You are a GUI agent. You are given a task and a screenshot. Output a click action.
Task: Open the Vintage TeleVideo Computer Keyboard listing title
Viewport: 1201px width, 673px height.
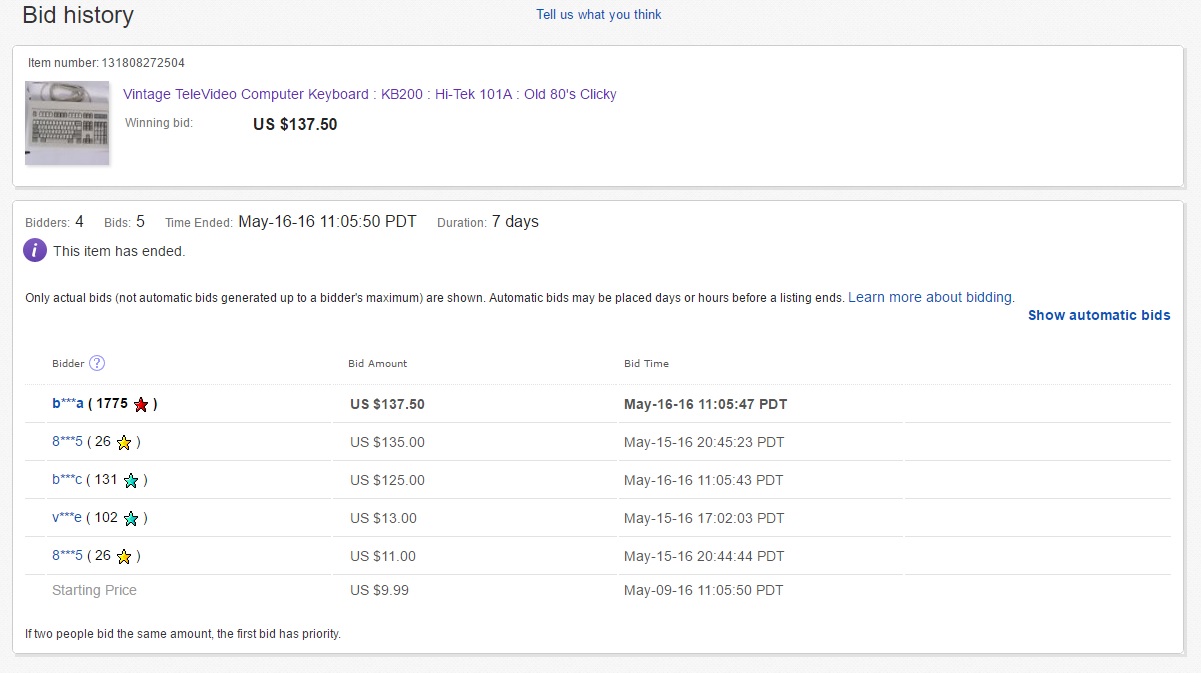369,94
